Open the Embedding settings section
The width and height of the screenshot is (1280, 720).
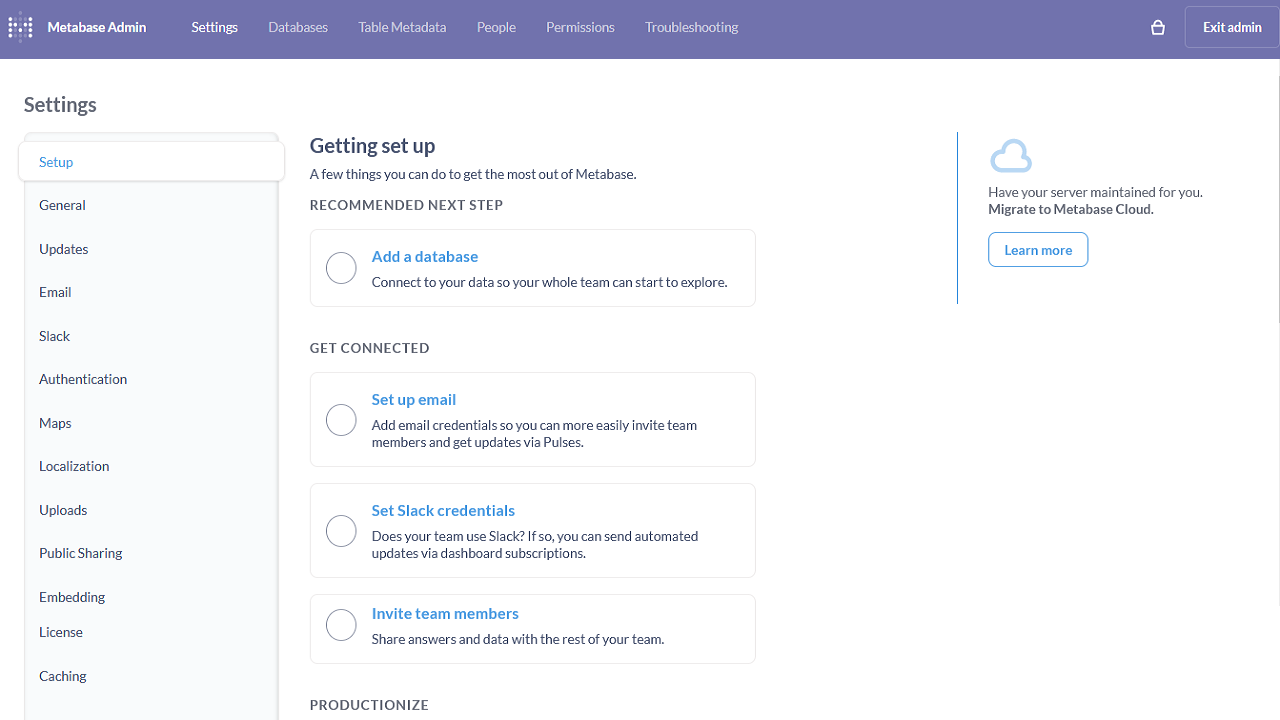(x=72, y=597)
